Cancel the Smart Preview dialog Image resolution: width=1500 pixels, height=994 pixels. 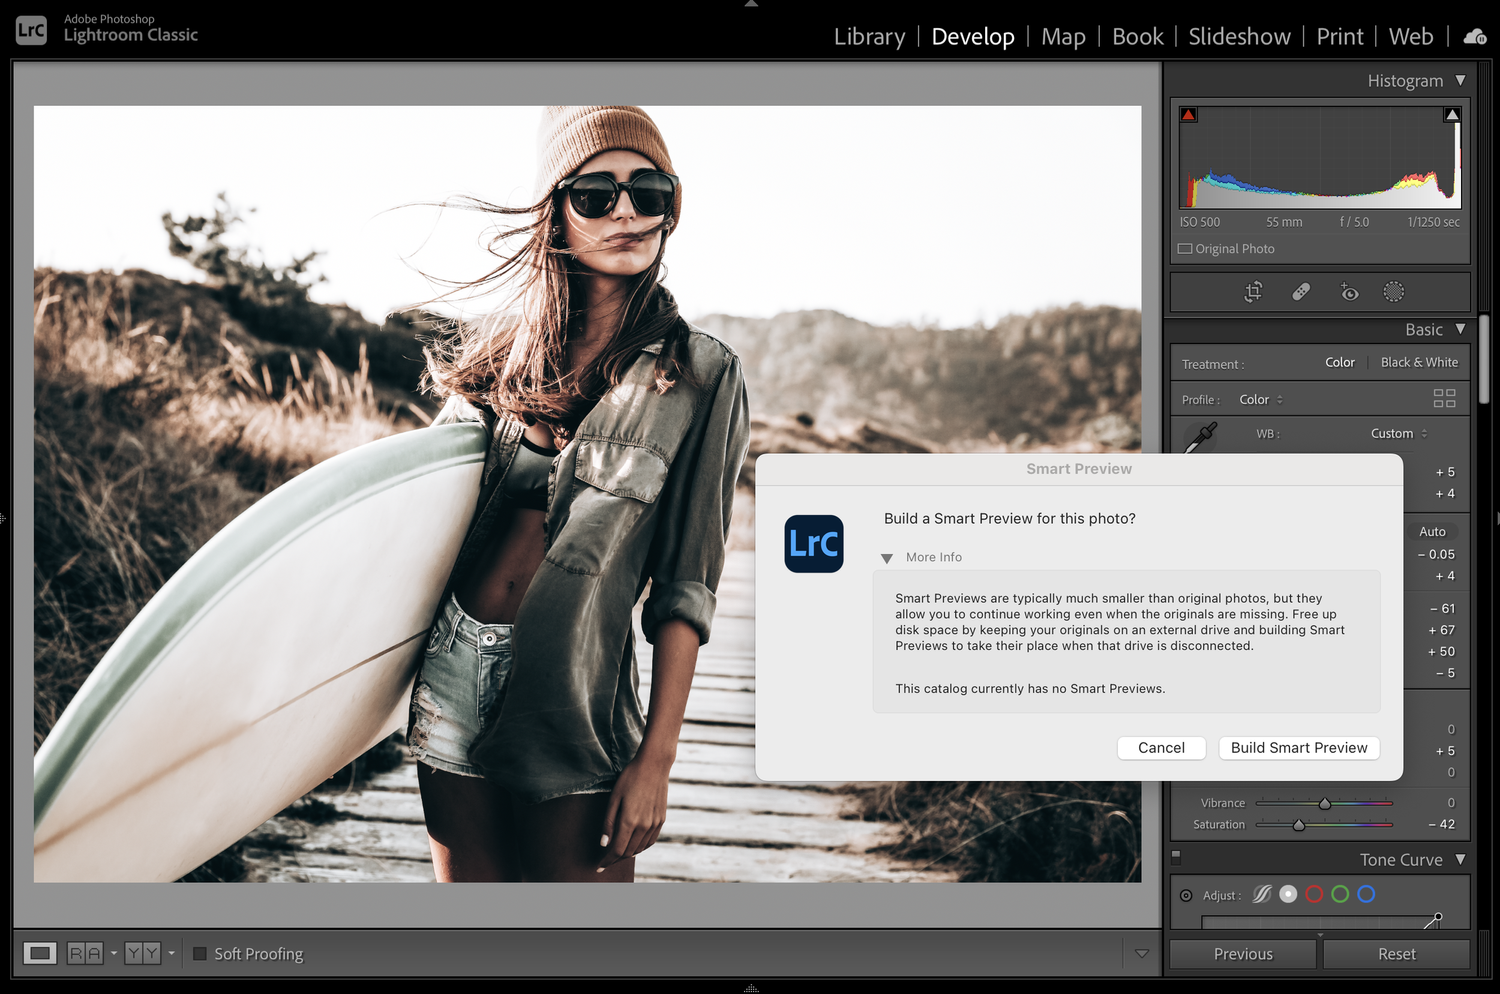click(1160, 747)
